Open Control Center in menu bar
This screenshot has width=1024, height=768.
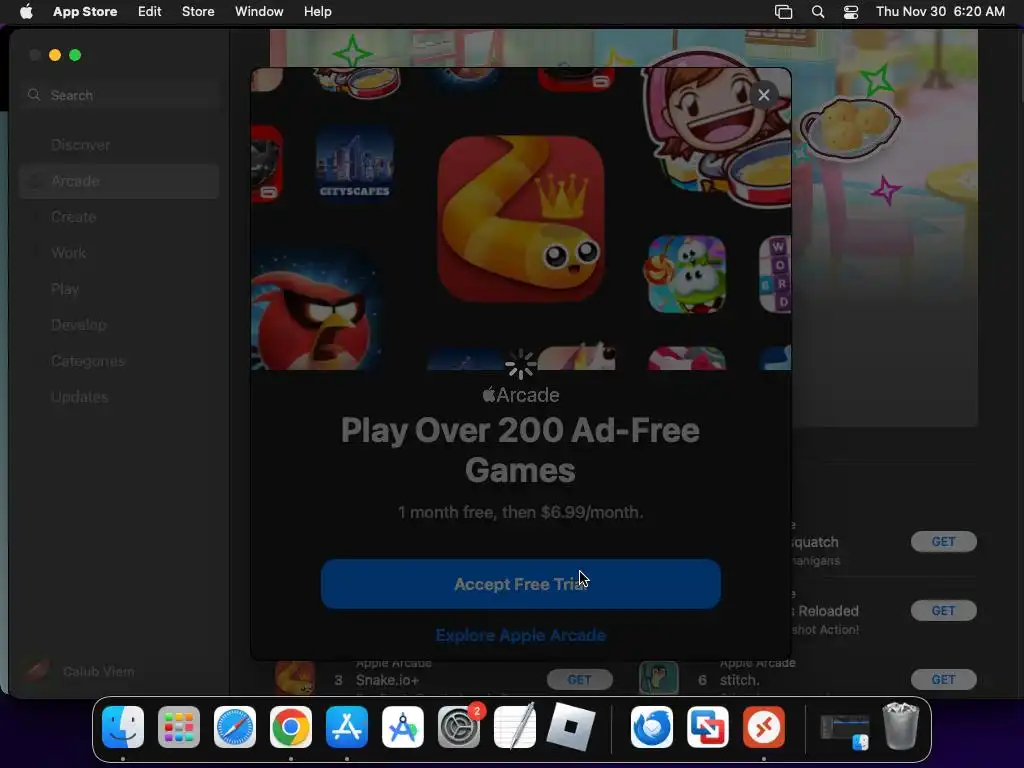point(851,12)
